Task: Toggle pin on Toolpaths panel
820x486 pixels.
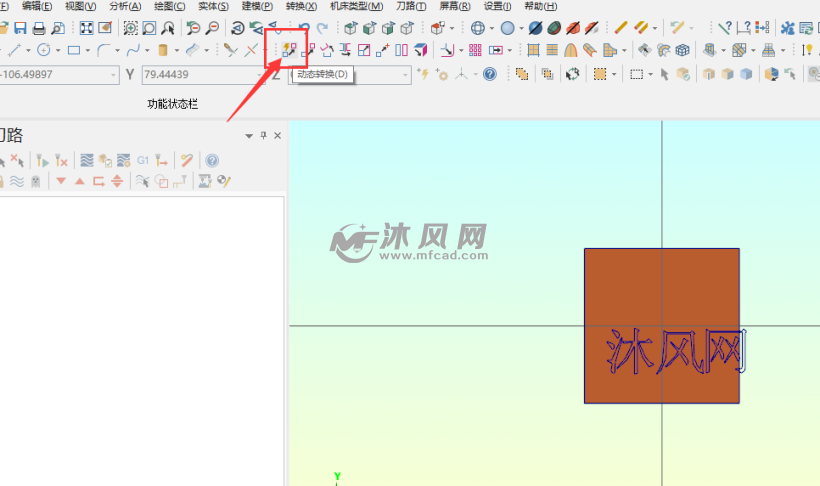Action: tap(264, 135)
